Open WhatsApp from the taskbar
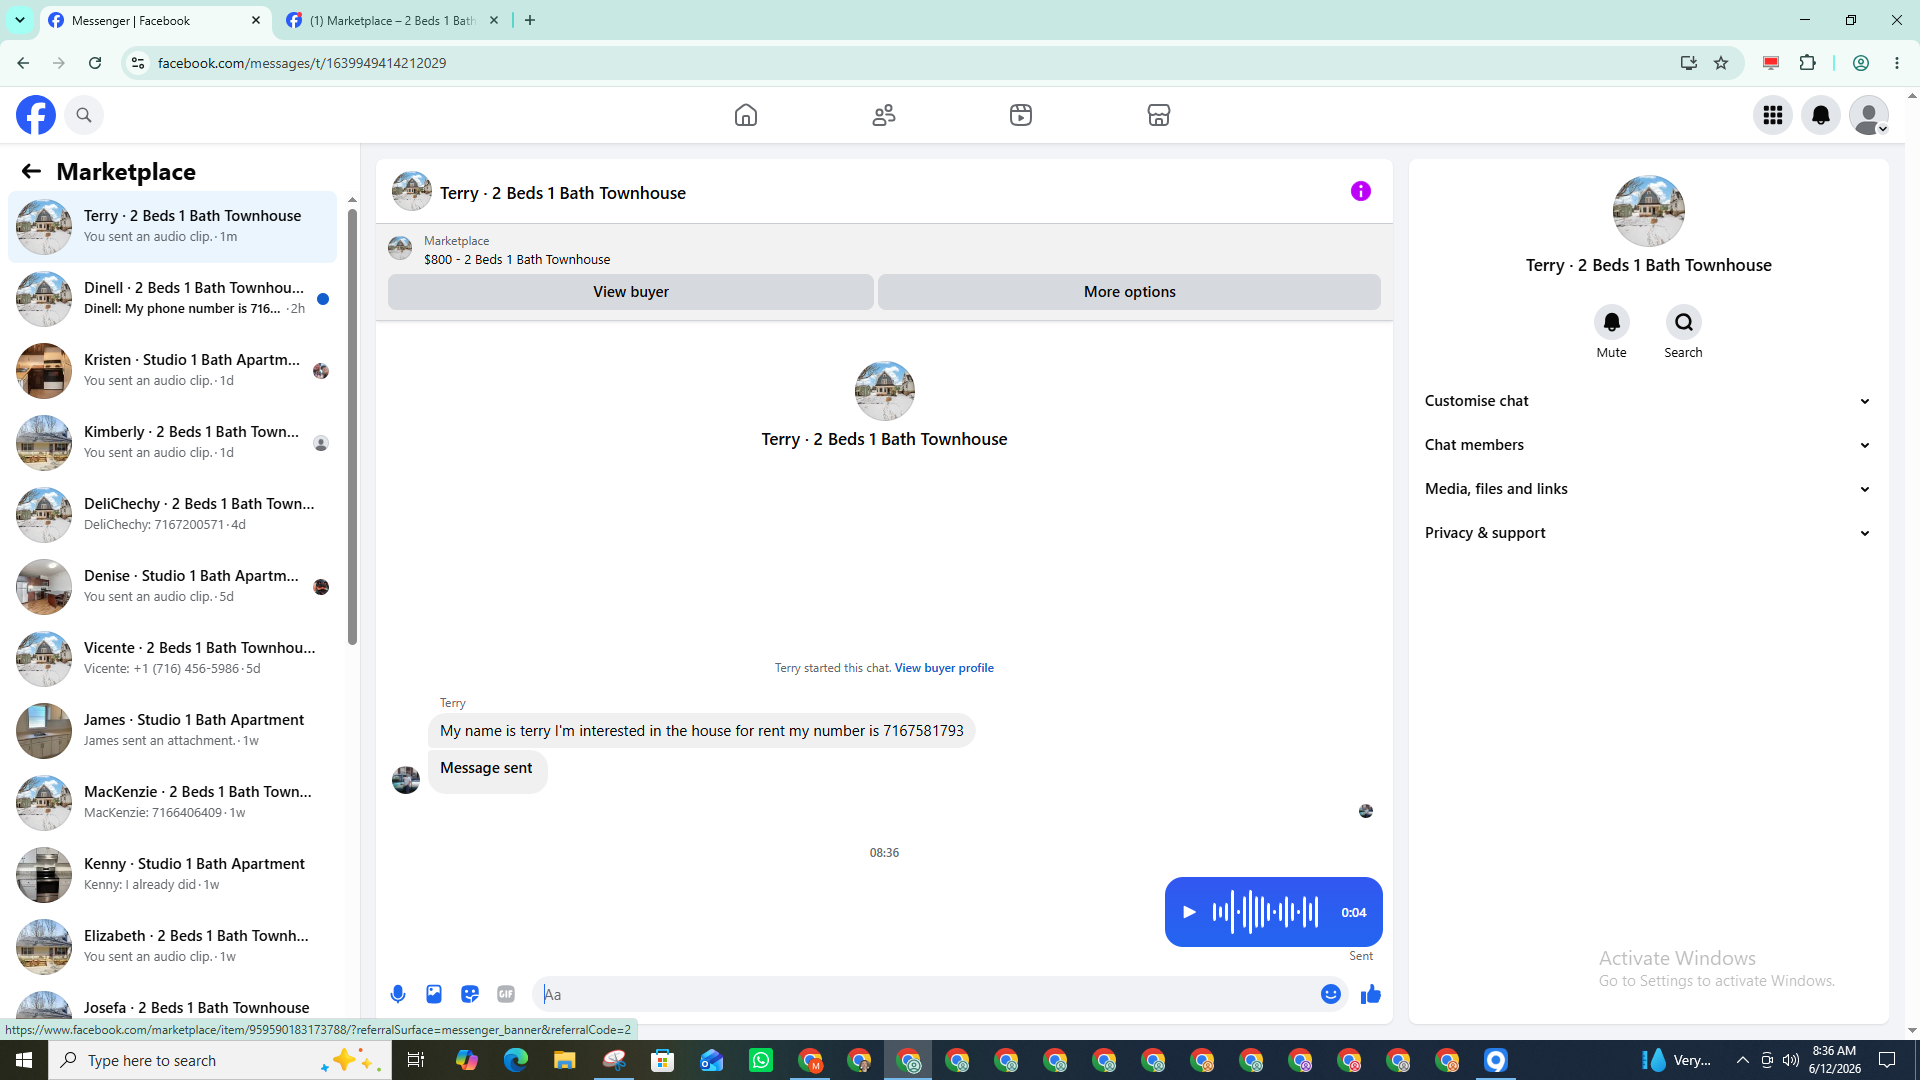This screenshot has width=1920, height=1080. [x=761, y=1060]
